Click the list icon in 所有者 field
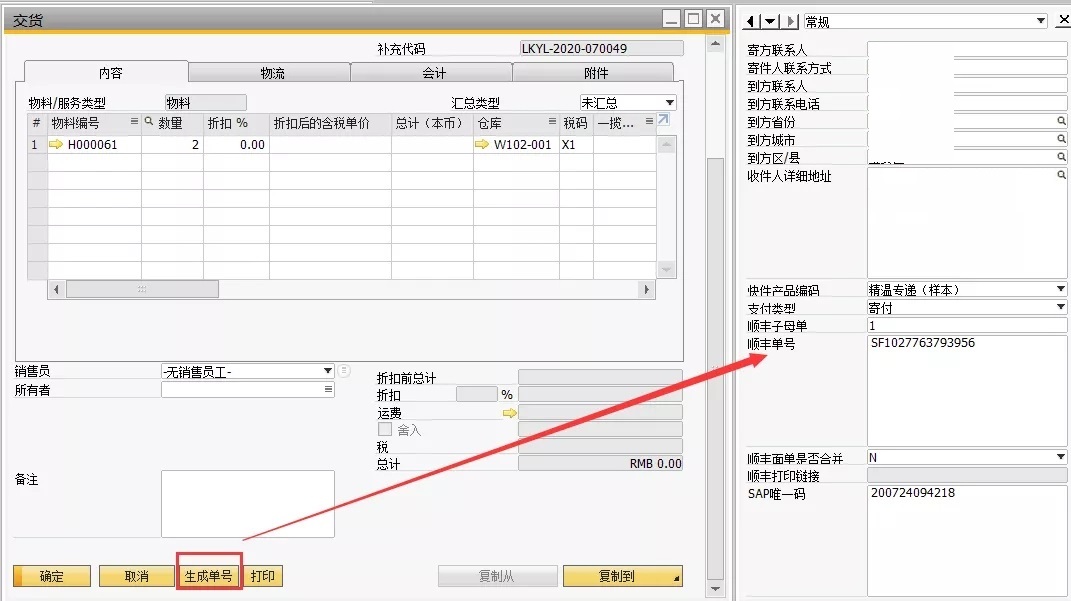The image size is (1071, 601). (328, 389)
